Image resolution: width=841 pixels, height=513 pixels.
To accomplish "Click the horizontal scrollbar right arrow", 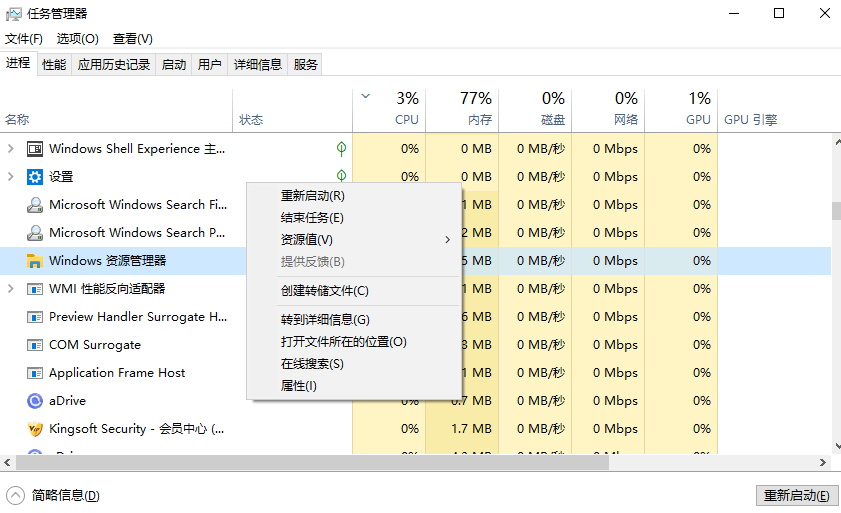I will pos(823,463).
